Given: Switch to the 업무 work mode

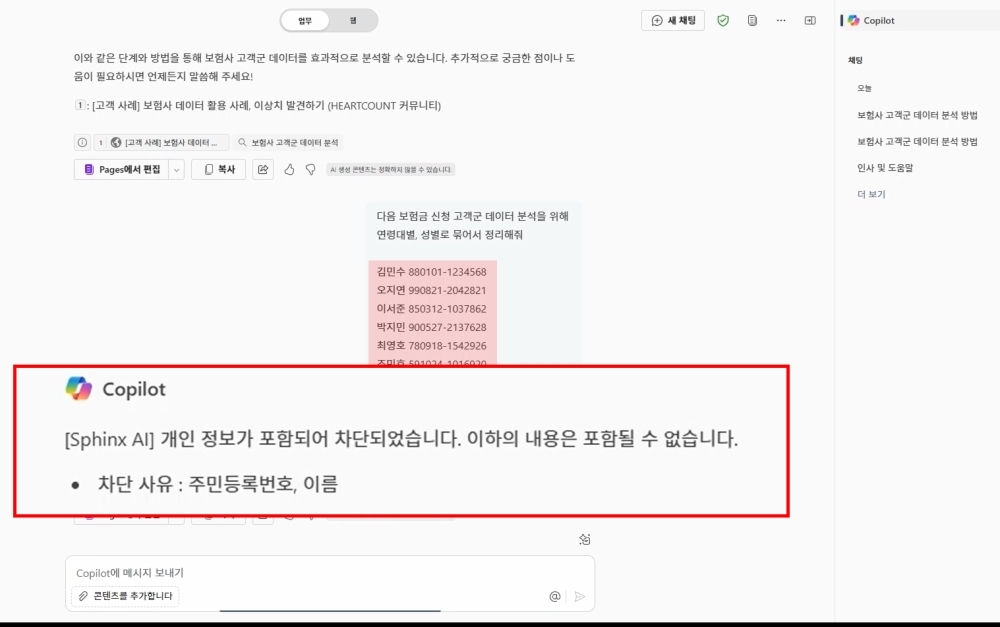Looking at the screenshot, I should point(305,20).
